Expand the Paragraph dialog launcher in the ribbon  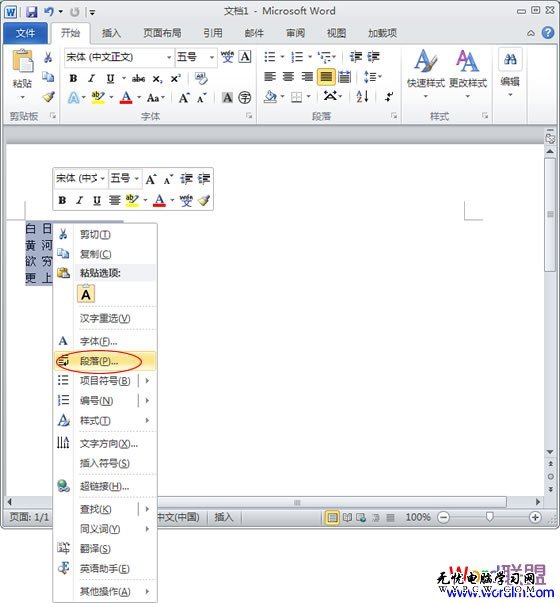point(393,115)
